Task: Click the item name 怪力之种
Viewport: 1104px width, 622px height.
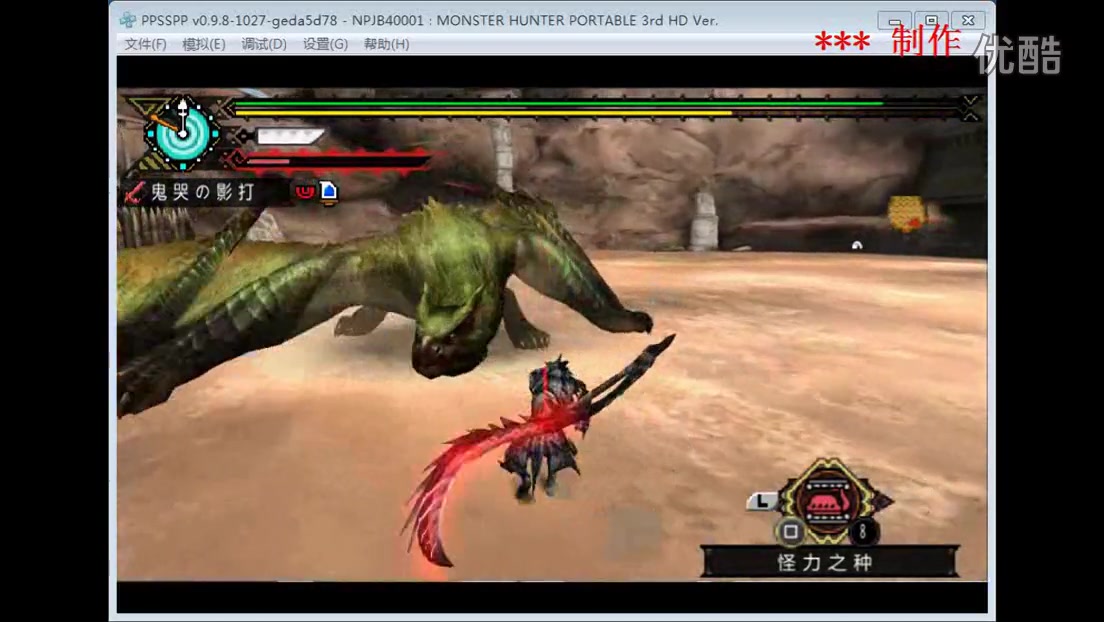Action: (x=826, y=562)
